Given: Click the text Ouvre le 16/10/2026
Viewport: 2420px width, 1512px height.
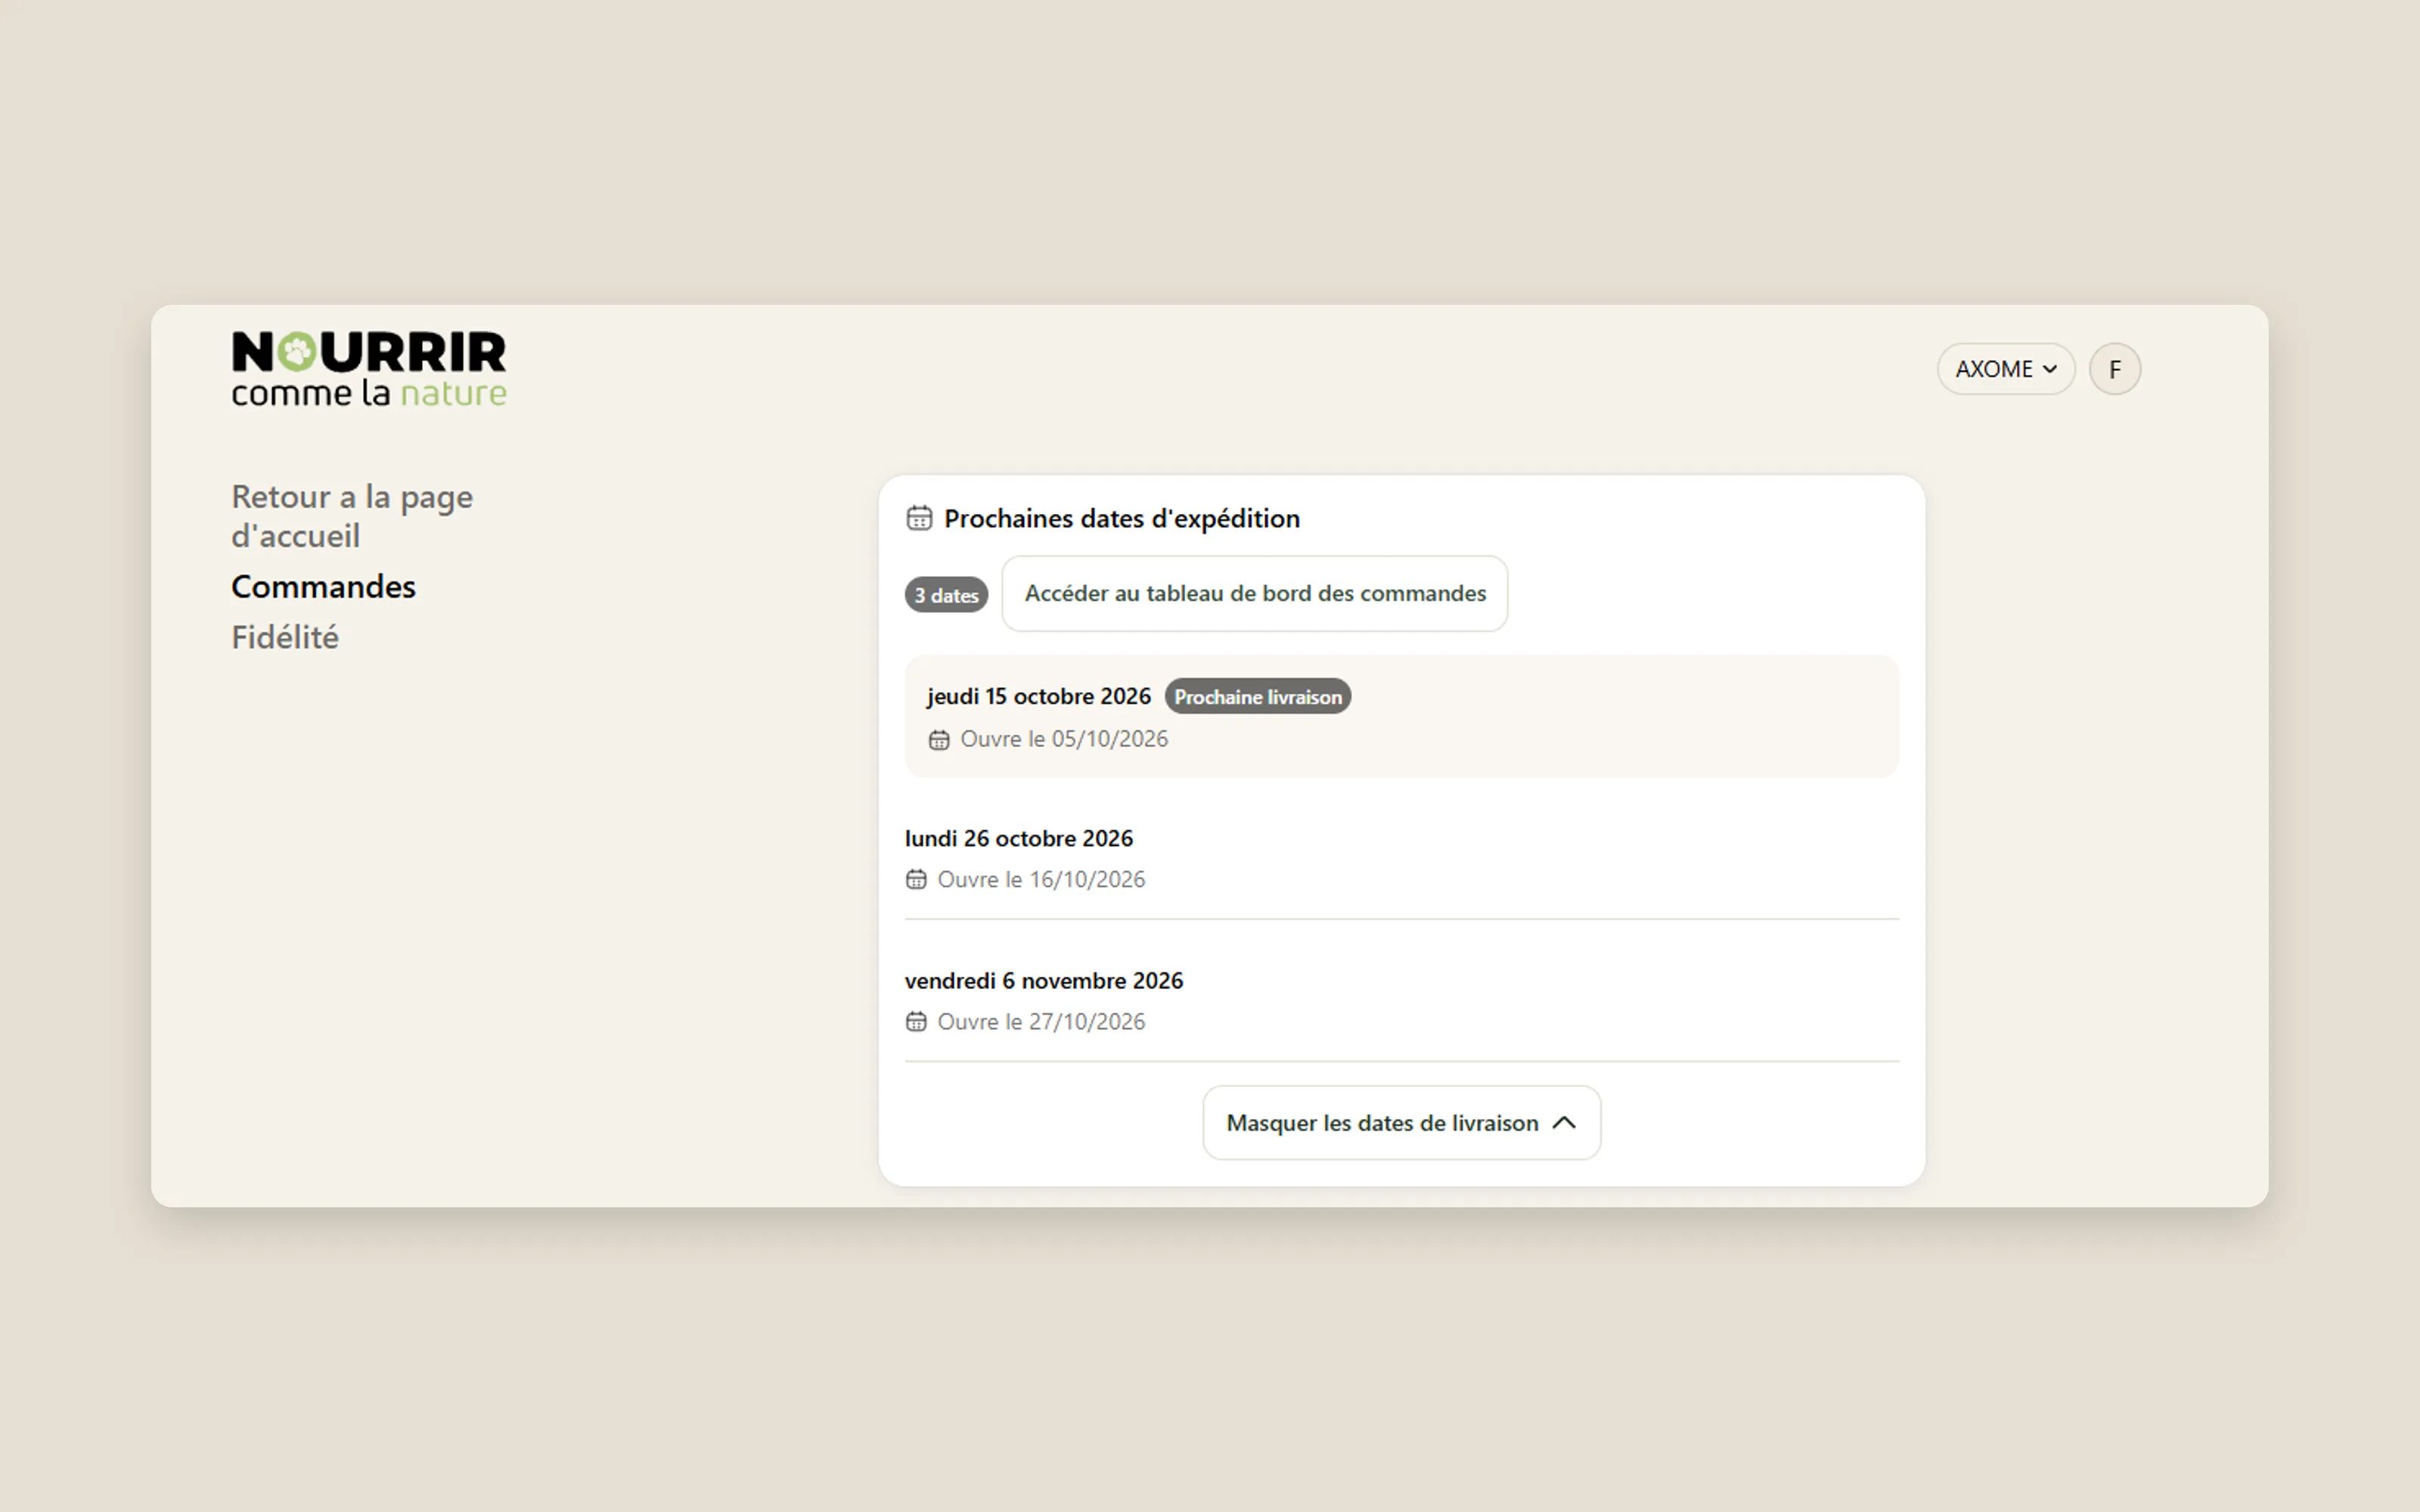Looking at the screenshot, I should click(x=1041, y=880).
